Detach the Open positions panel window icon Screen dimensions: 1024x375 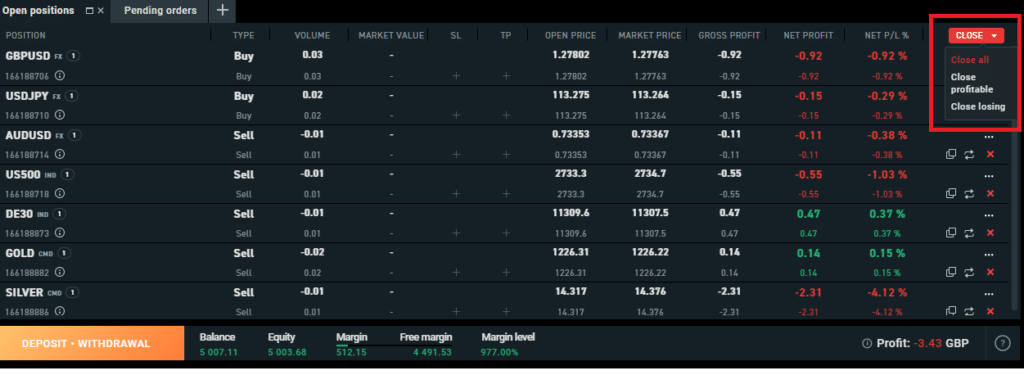(89, 11)
